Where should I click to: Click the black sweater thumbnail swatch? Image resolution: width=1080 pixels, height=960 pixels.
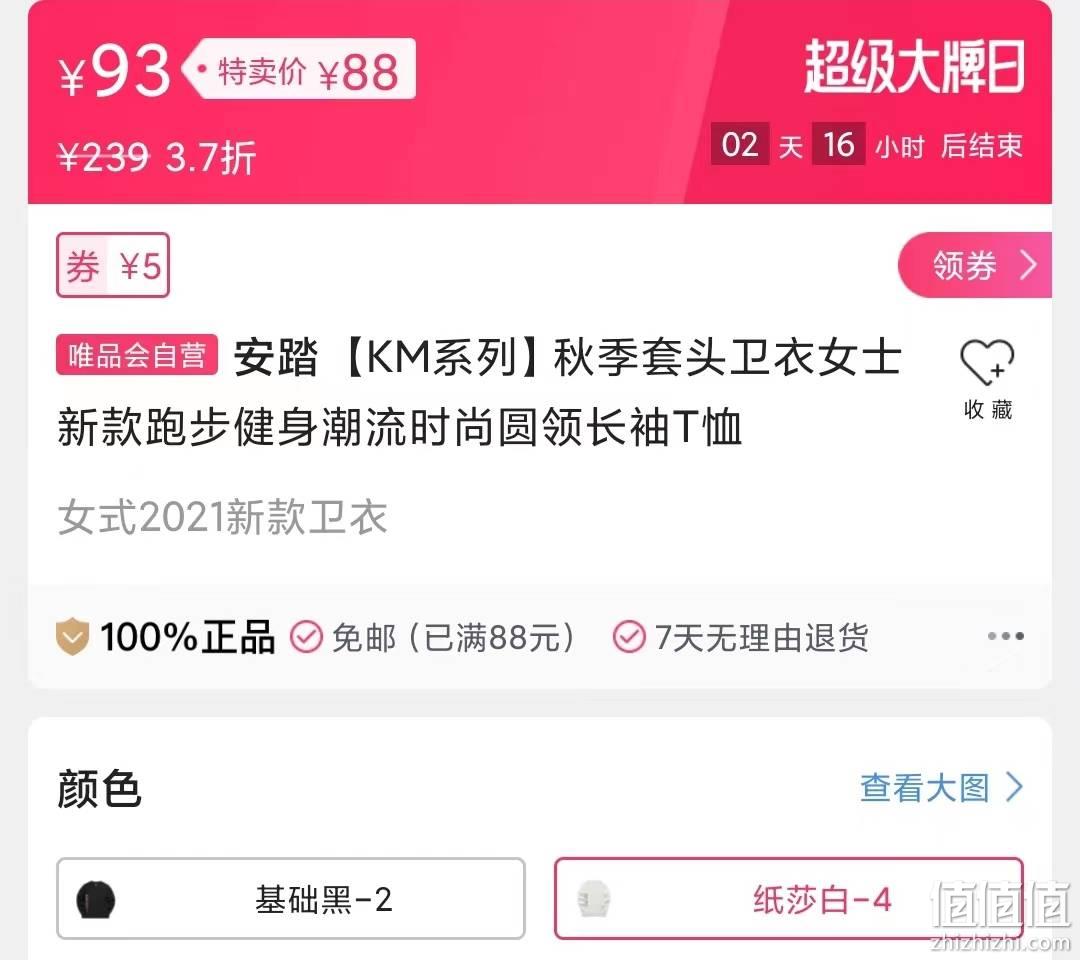click(x=96, y=899)
